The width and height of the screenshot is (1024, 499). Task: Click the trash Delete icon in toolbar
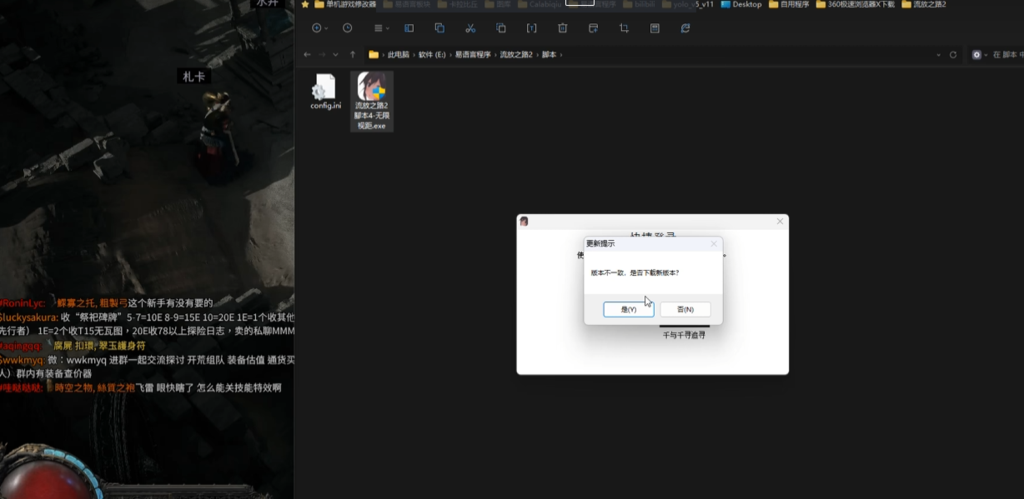(562, 28)
